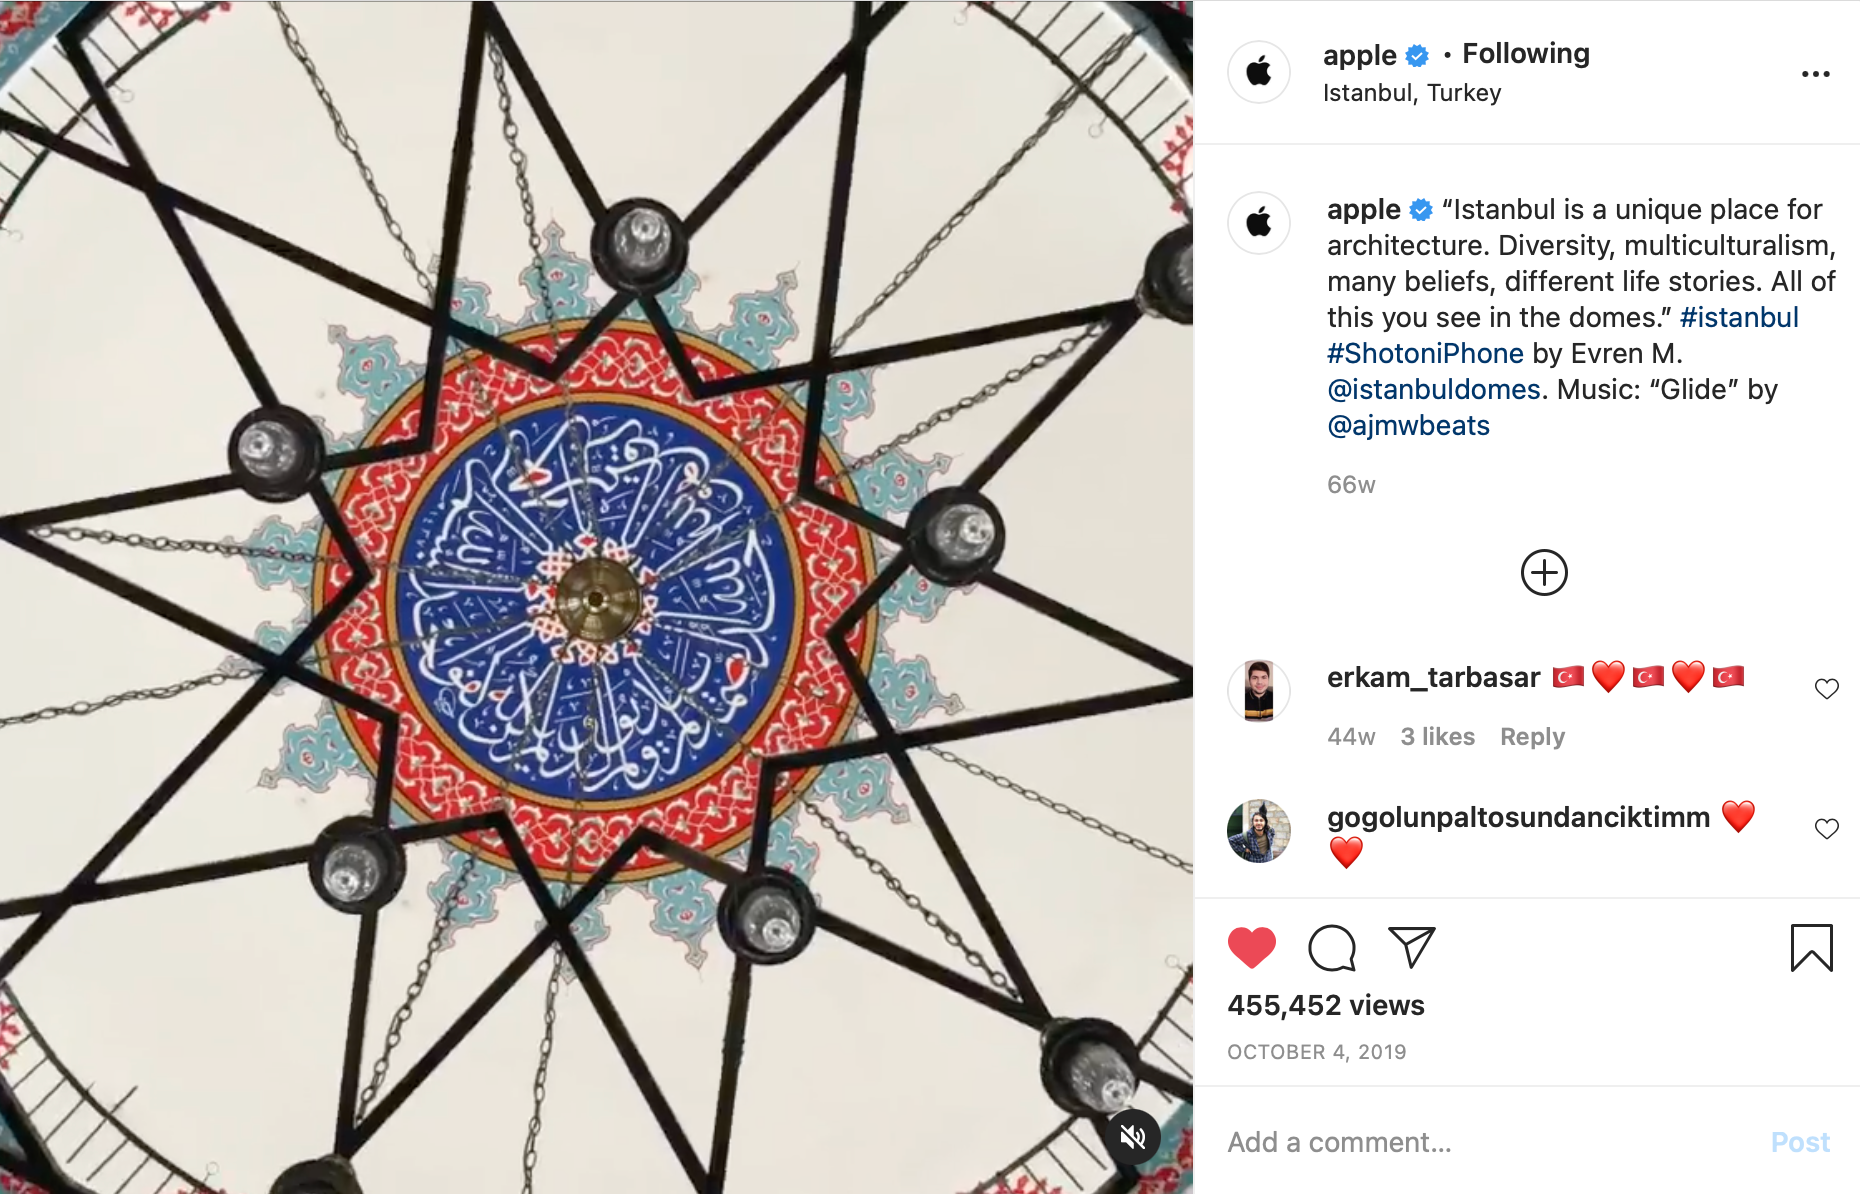Click the red heart like icon
Screen dimensions: 1860x1194
(1251, 948)
